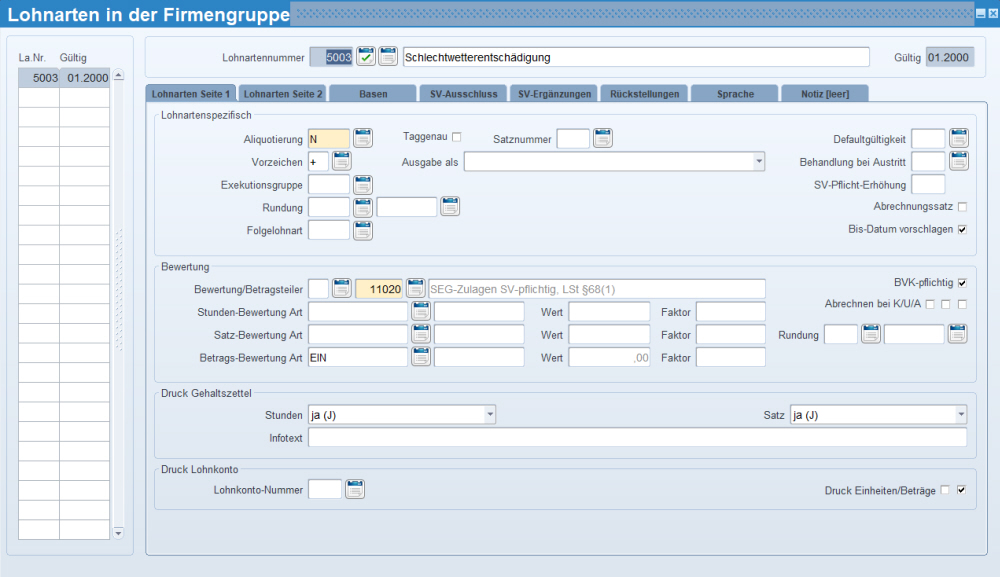
Task: Click the Stunden-Bewertung Art input field
Action: (358, 312)
